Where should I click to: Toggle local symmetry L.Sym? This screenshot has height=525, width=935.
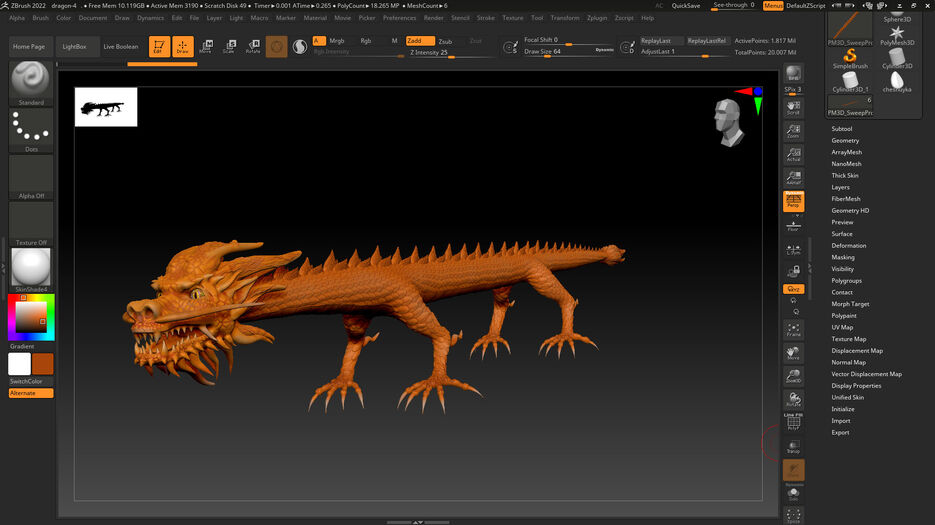[793, 250]
